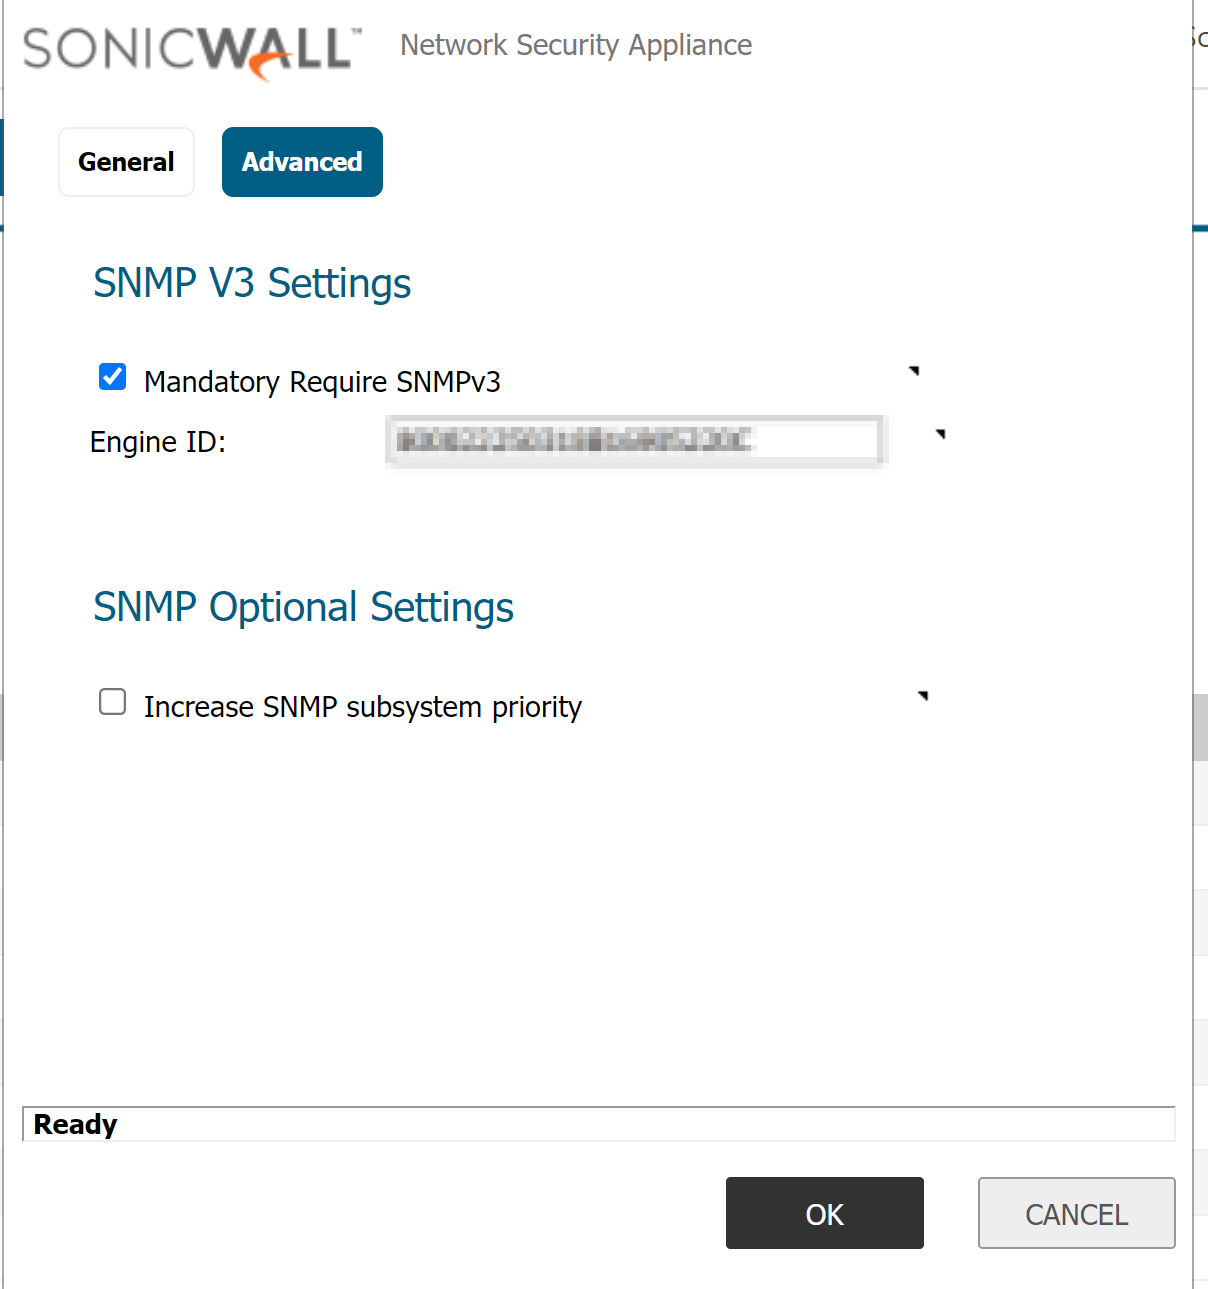Select the Advanced tab
Image resolution: width=1208 pixels, height=1289 pixels.
click(302, 162)
